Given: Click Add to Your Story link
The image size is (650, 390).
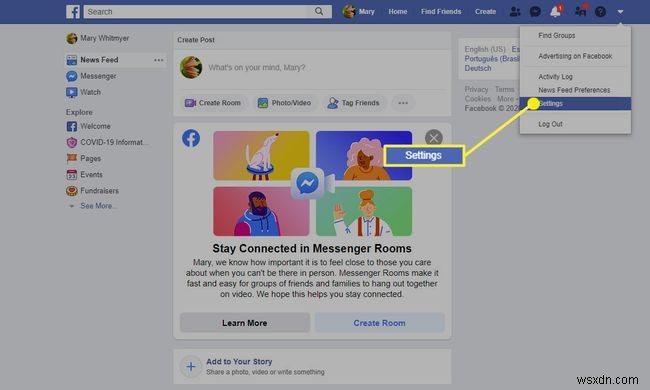Looking at the screenshot, I should pyautogui.click(x=239, y=362).
